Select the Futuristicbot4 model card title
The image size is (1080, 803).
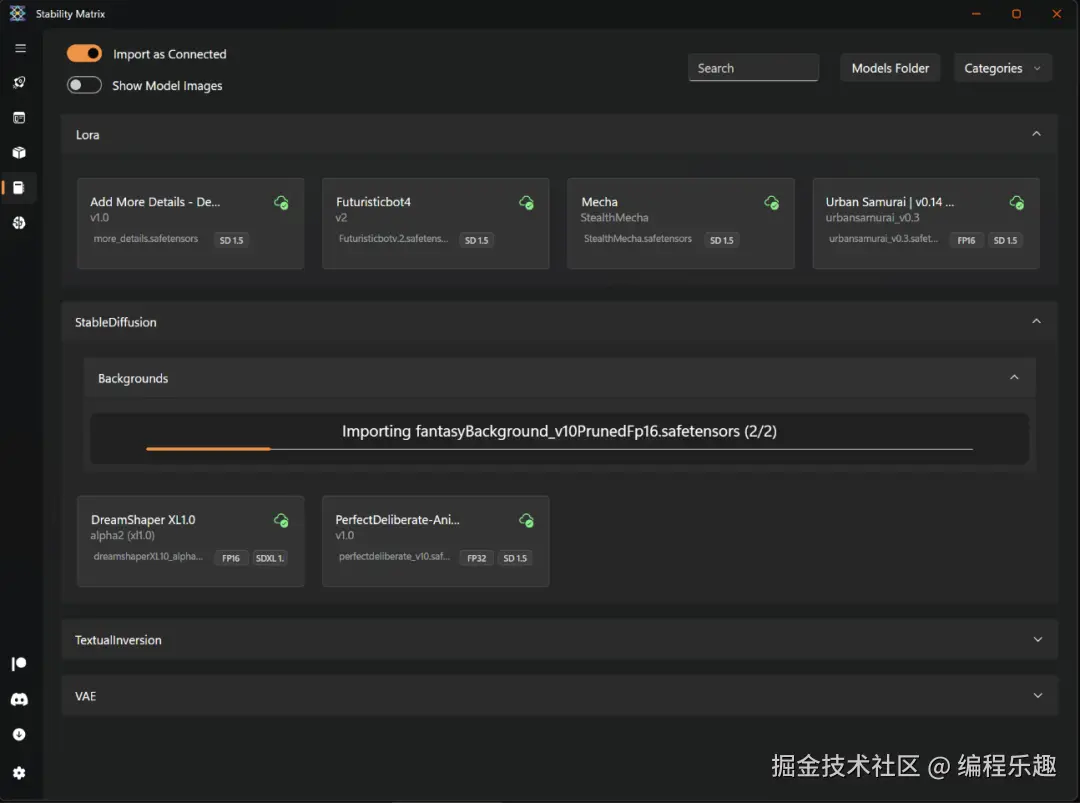point(373,202)
